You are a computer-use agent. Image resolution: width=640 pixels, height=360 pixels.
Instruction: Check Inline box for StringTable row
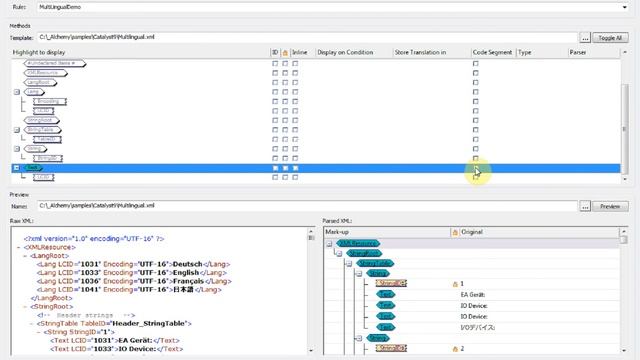(295, 130)
